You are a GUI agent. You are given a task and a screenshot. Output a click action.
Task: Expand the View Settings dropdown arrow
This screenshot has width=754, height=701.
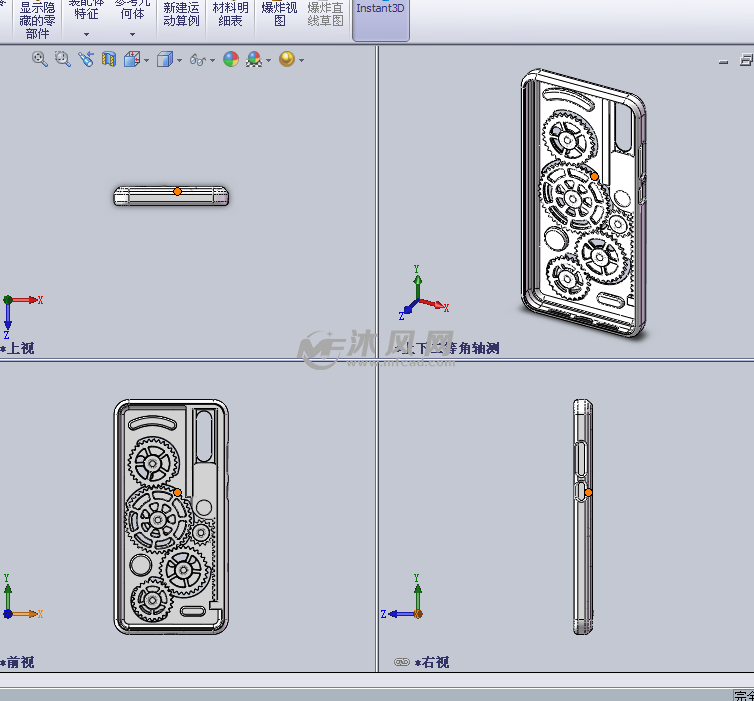tap(302, 60)
